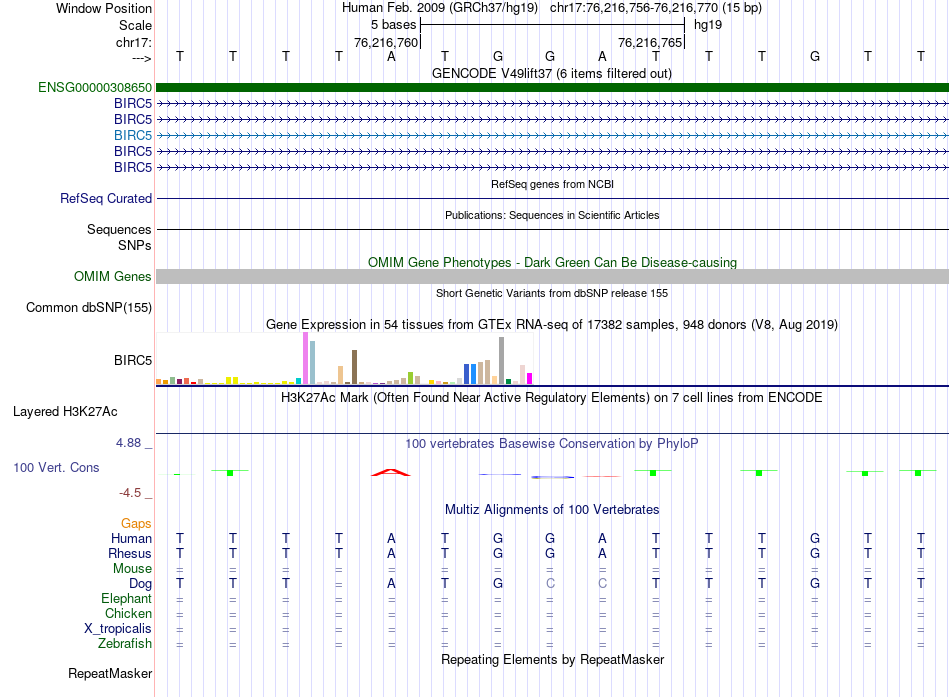The height and width of the screenshot is (697, 950).
Task: Click the Window Position label
Action: point(104,8)
